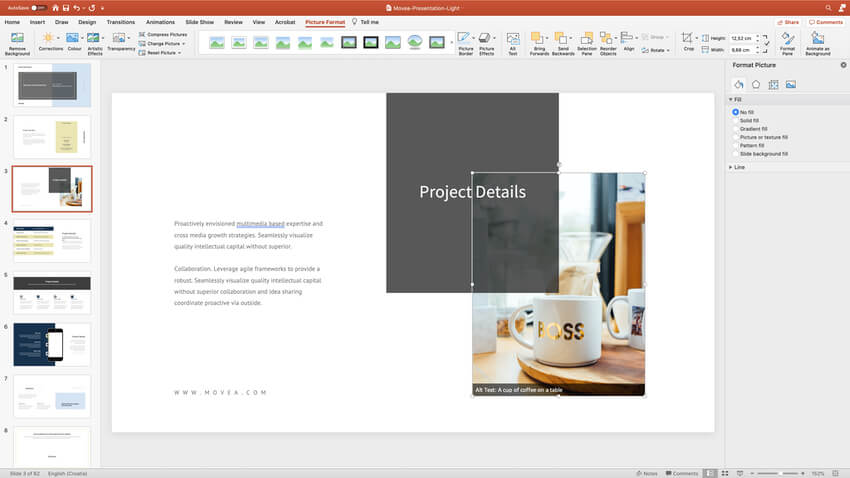
Task: Click Animate as Background icon
Action: point(817,42)
